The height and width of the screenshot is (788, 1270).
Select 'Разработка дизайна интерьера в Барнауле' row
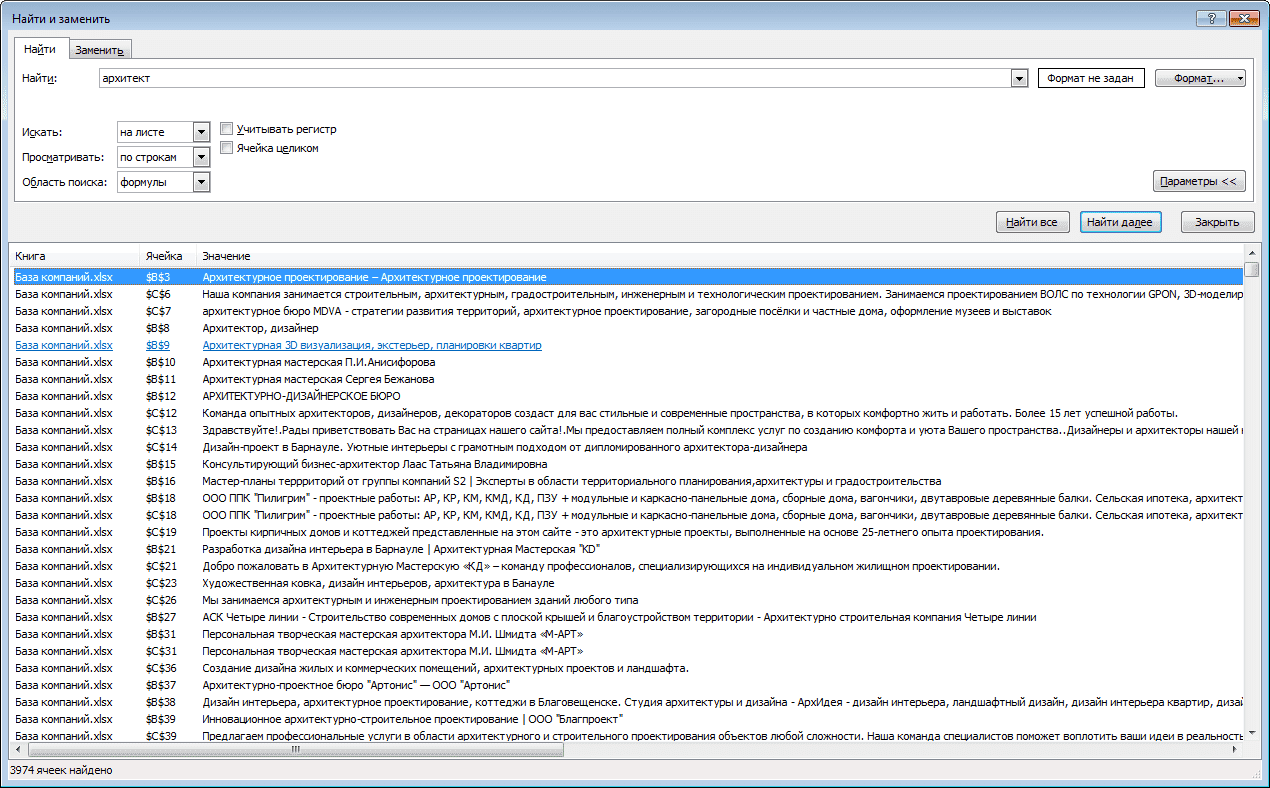pyautogui.click(x=627, y=549)
